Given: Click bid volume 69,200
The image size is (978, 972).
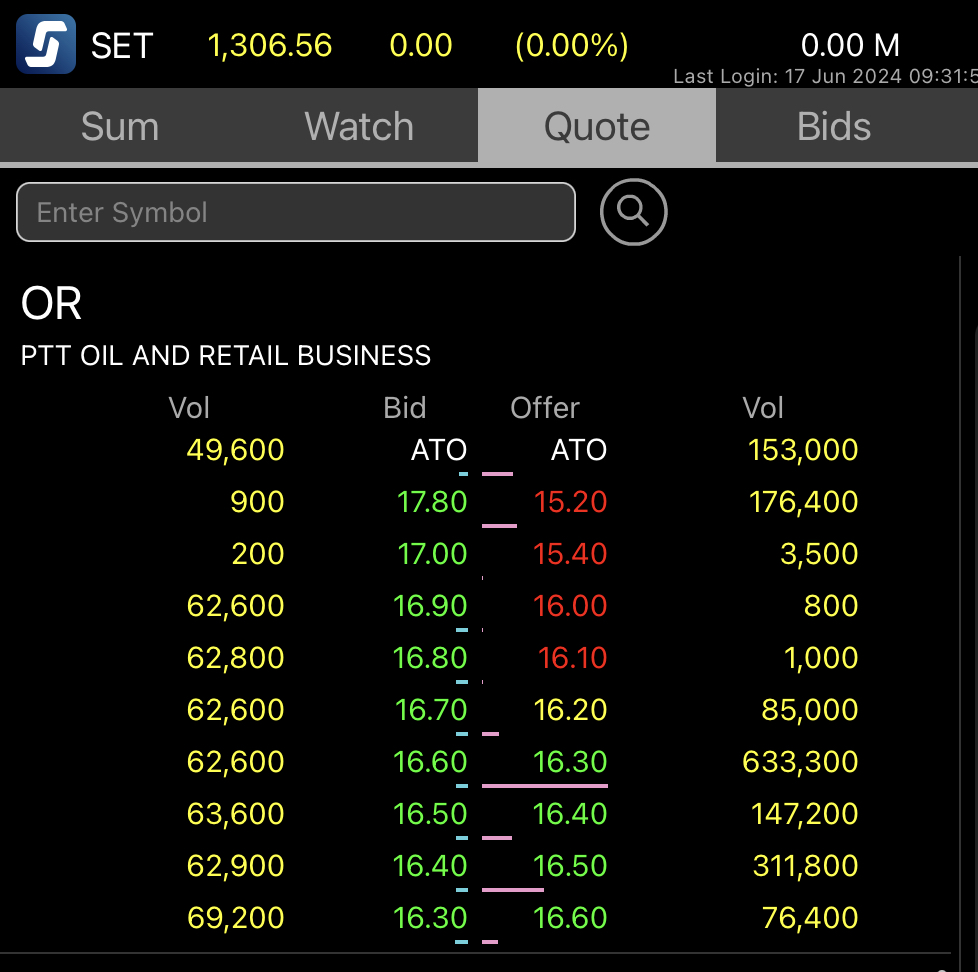Looking at the screenshot, I should pos(236,918).
